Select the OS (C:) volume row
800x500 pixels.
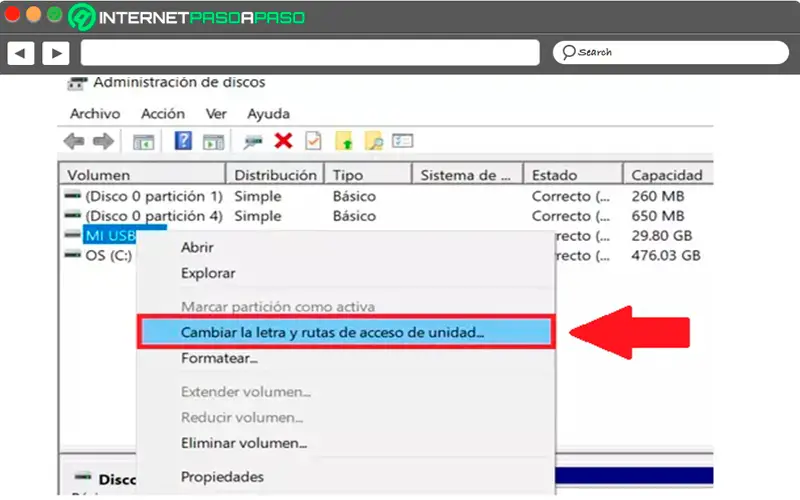tap(108, 256)
